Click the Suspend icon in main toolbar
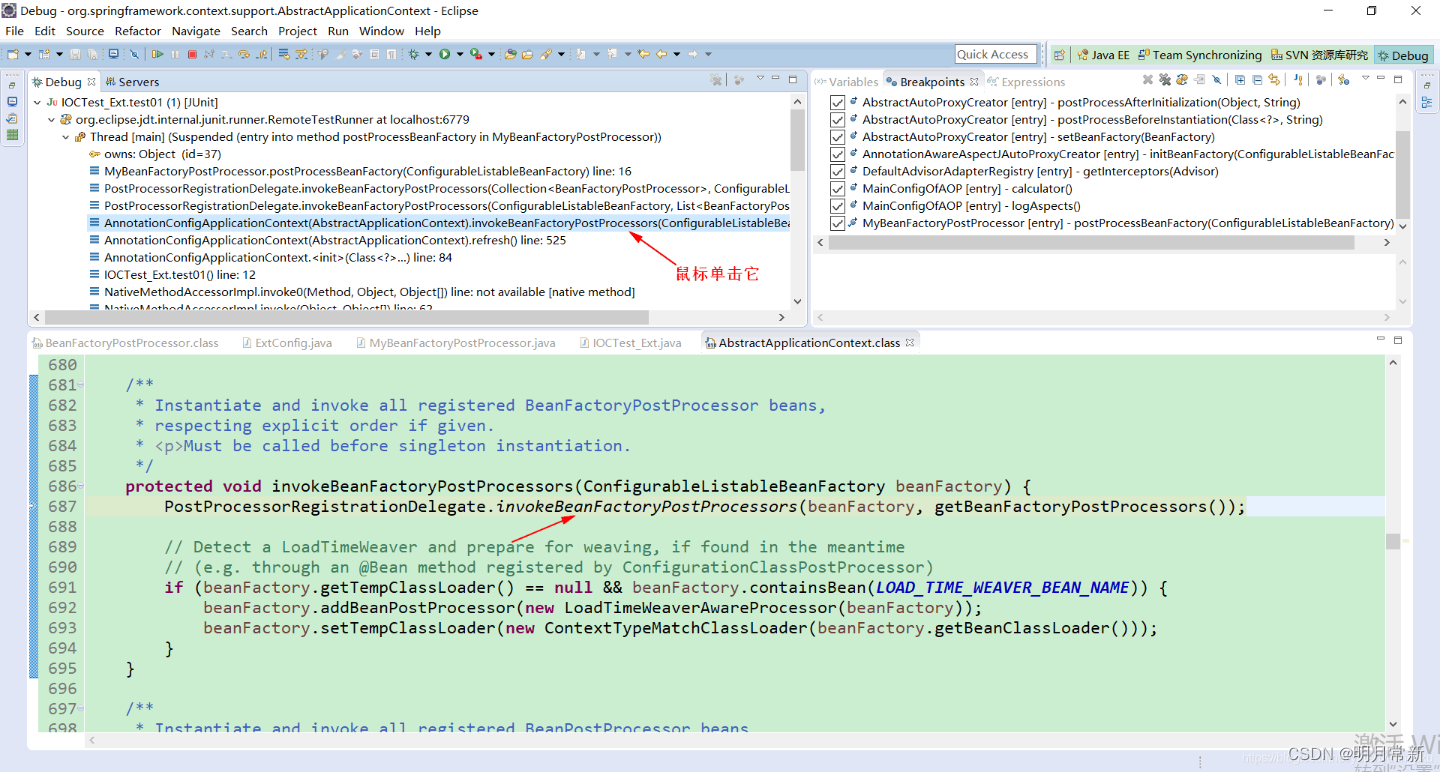Viewport: 1440px width, 772px height. [x=175, y=54]
